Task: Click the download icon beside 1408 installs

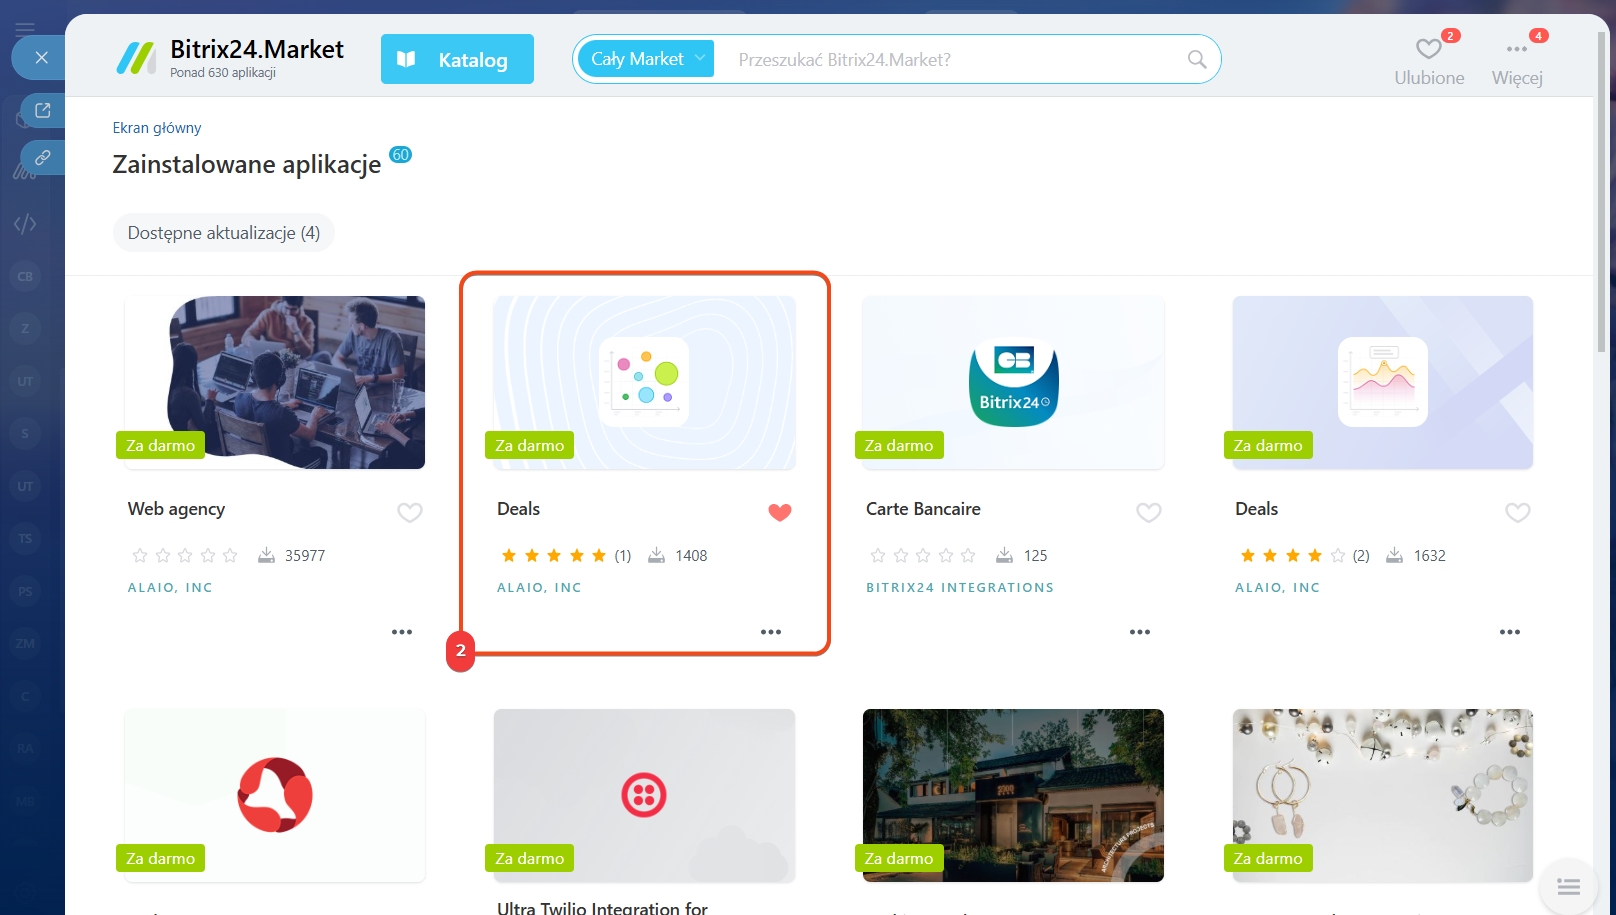Action: coord(656,555)
